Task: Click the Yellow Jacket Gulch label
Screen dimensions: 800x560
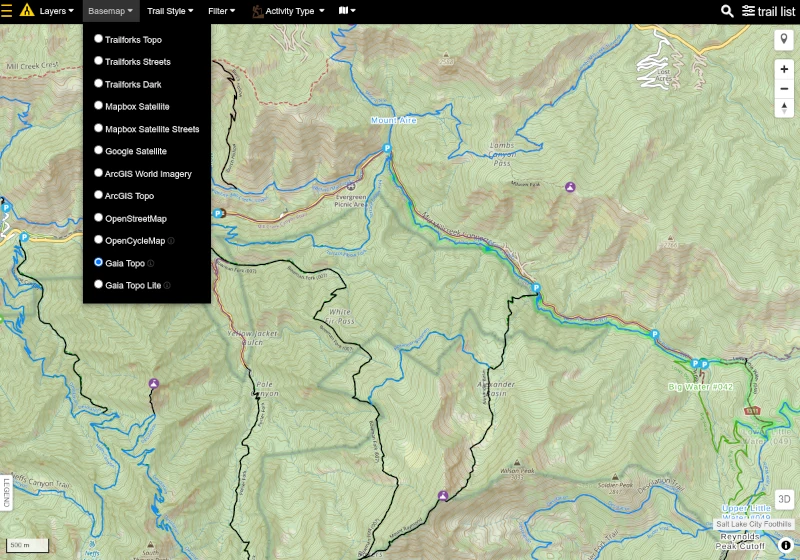Action: [x=253, y=338]
